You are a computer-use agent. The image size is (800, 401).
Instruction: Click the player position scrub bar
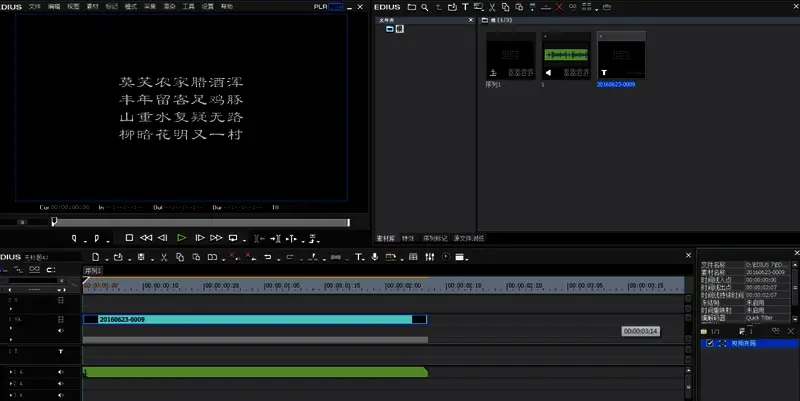click(x=200, y=222)
